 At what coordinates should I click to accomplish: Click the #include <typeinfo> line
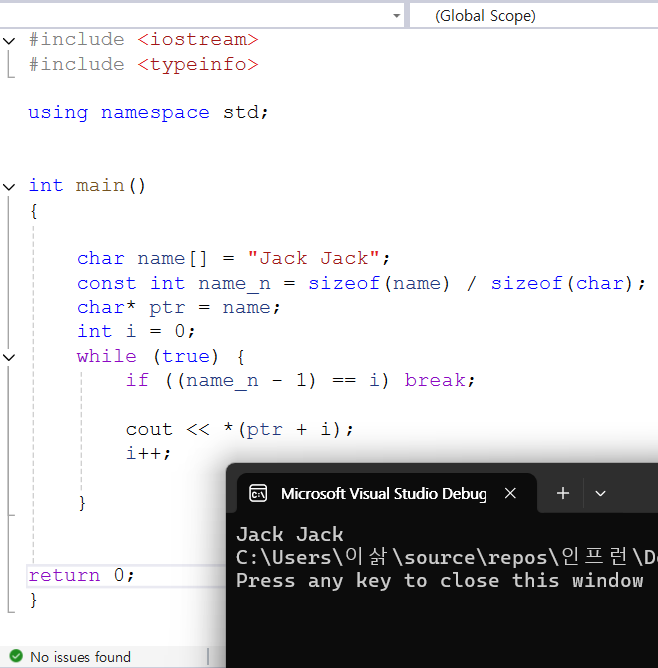[144, 64]
